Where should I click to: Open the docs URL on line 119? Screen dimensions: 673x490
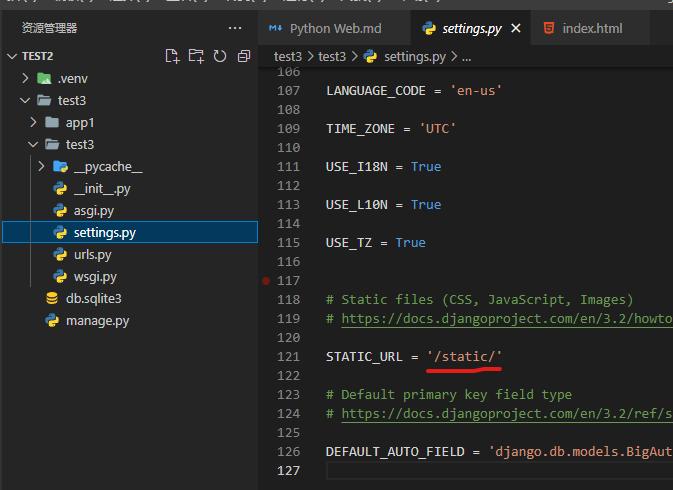coord(507,319)
